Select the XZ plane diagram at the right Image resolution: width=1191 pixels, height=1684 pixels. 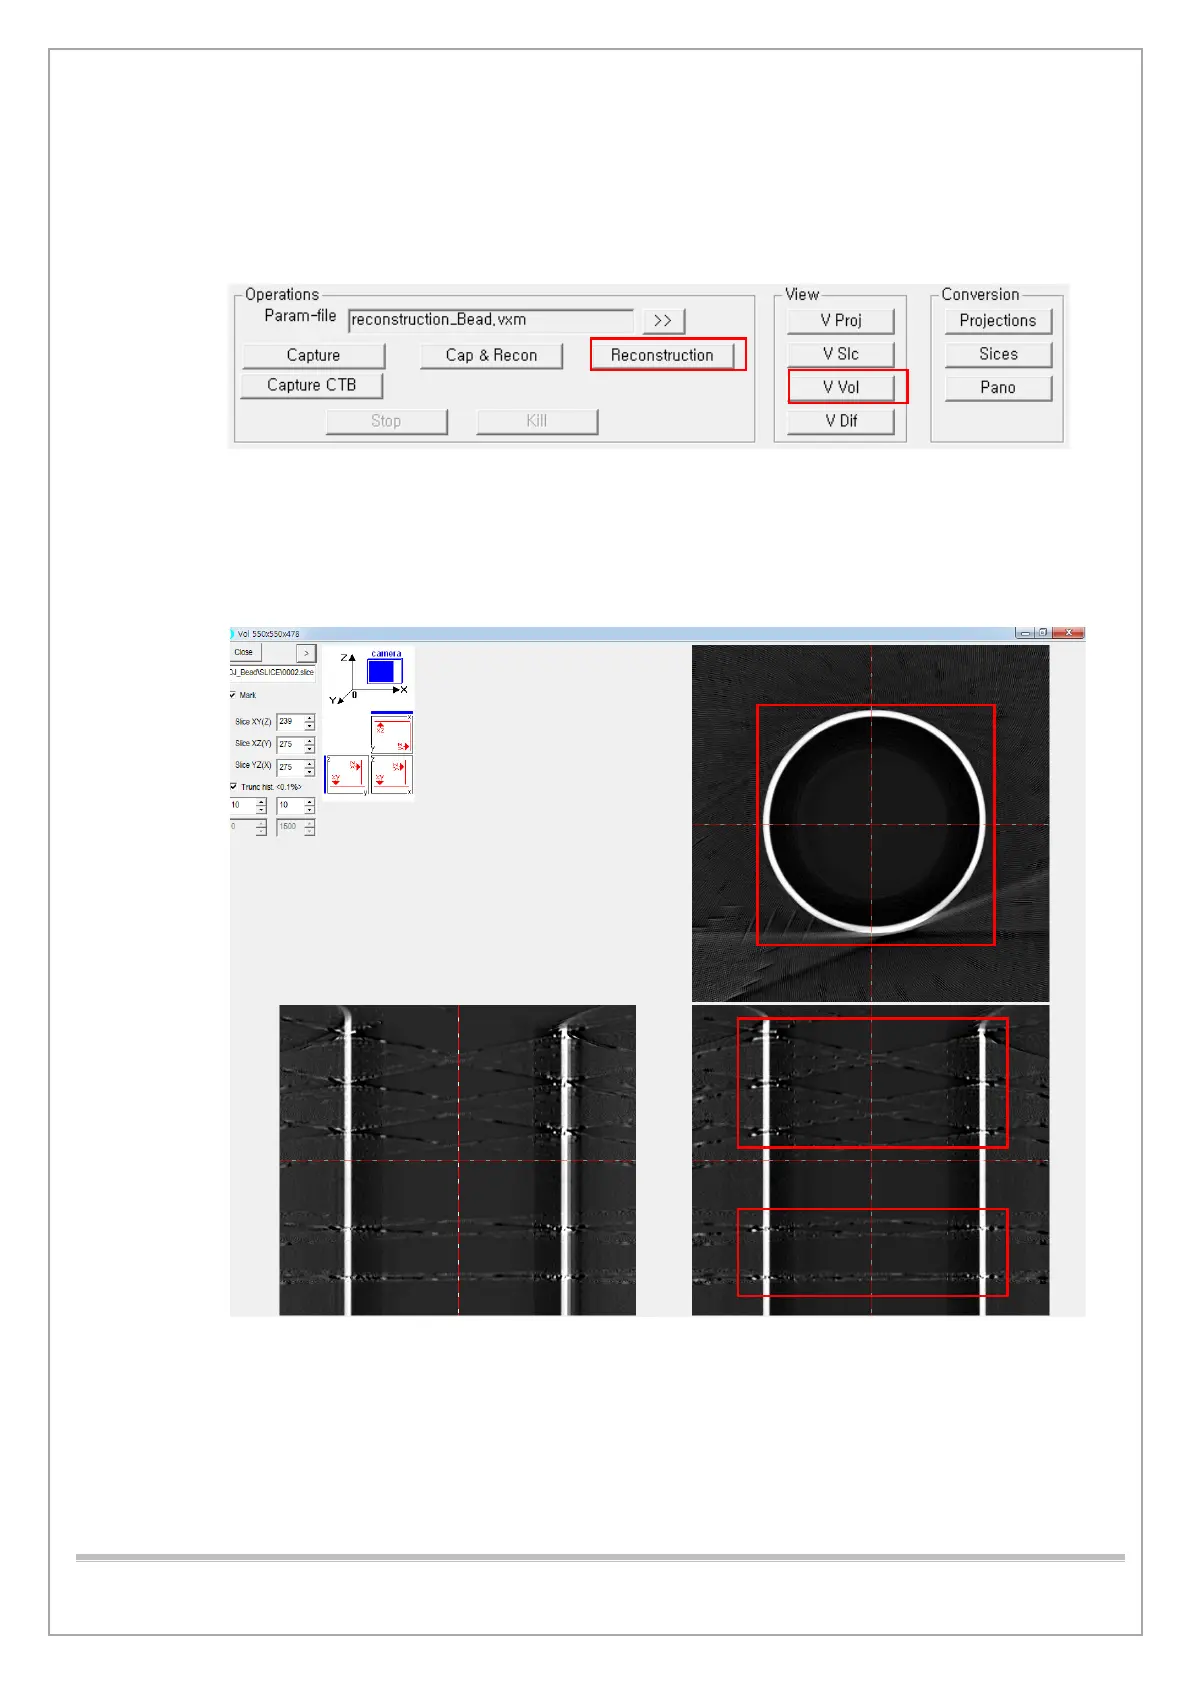coord(392,775)
